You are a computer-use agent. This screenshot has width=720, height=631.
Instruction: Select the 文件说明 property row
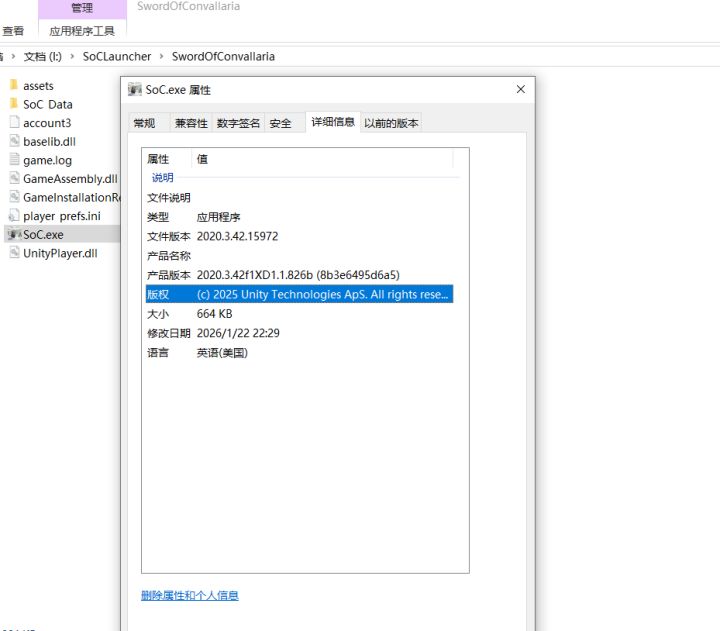tap(299, 197)
